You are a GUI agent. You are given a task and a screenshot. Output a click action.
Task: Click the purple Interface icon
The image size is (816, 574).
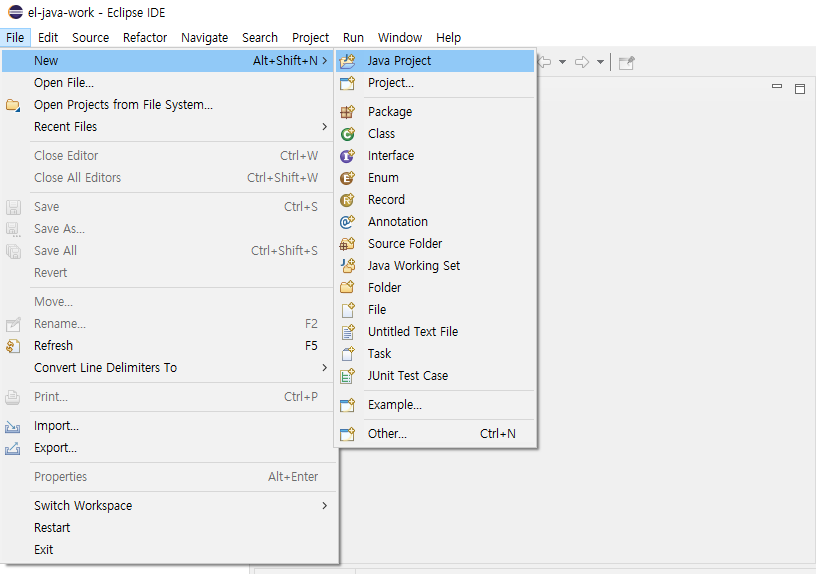pyautogui.click(x=347, y=156)
